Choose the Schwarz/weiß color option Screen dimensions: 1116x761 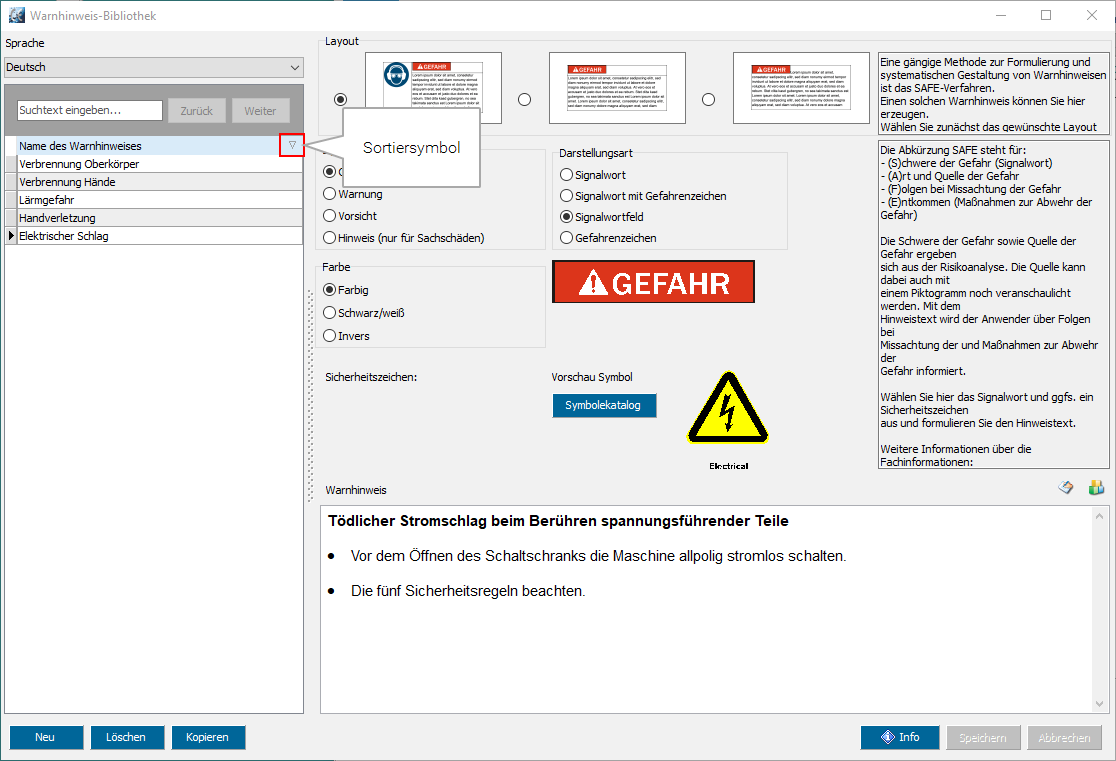click(330, 313)
